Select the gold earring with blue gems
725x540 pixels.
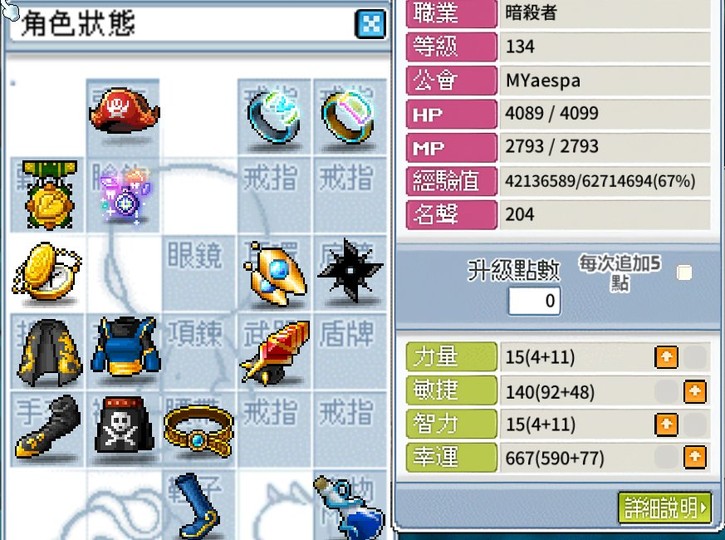pos(275,274)
